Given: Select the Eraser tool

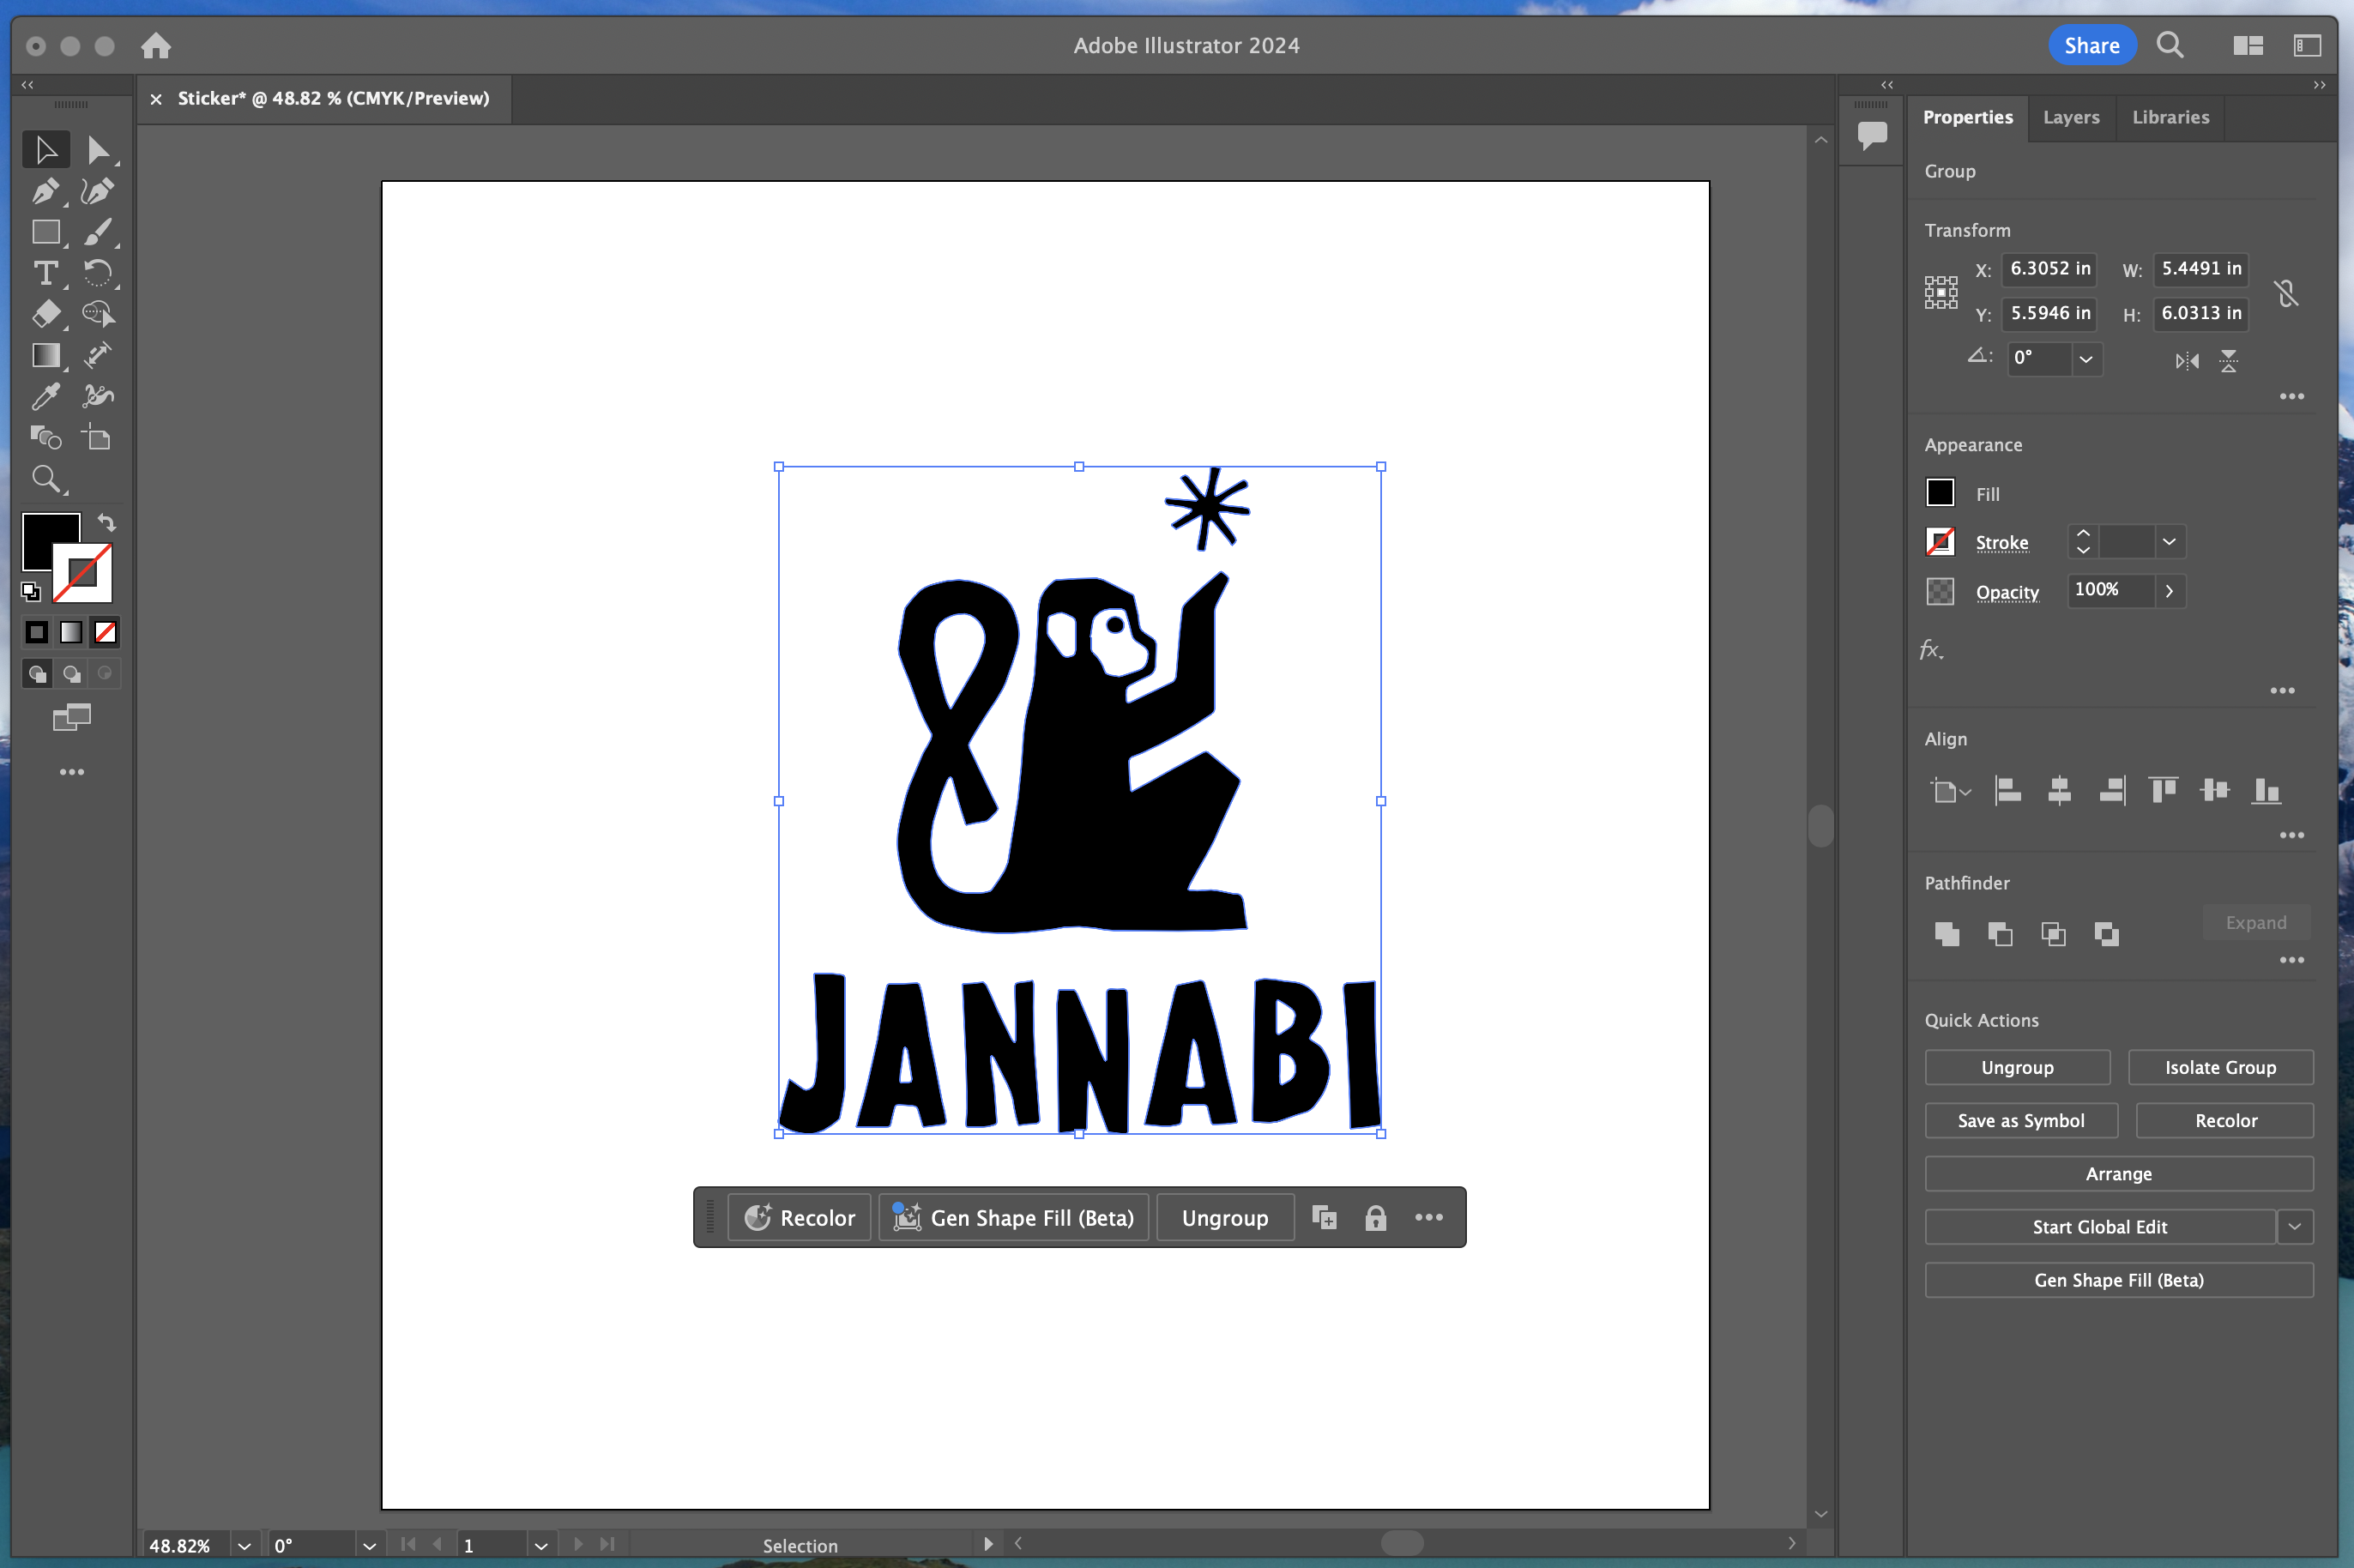Looking at the screenshot, I should pyautogui.click(x=46, y=314).
